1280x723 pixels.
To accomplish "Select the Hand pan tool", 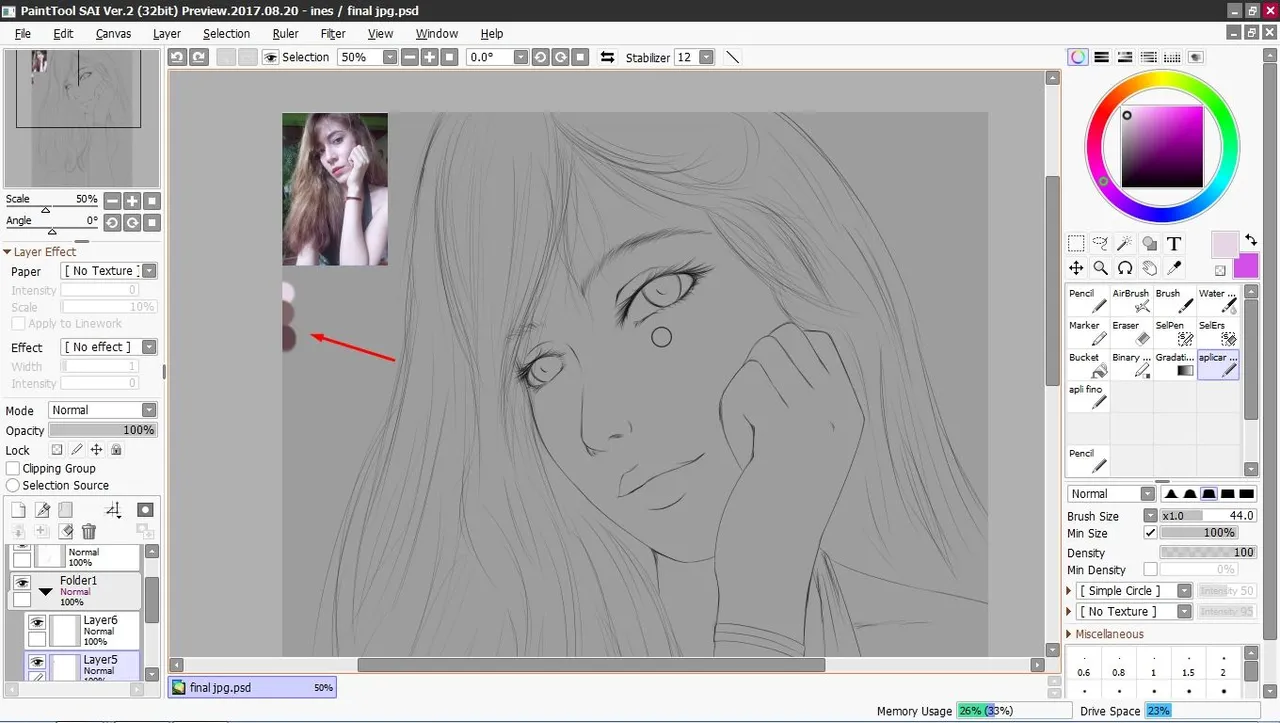I will pyautogui.click(x=1149, y=268).
